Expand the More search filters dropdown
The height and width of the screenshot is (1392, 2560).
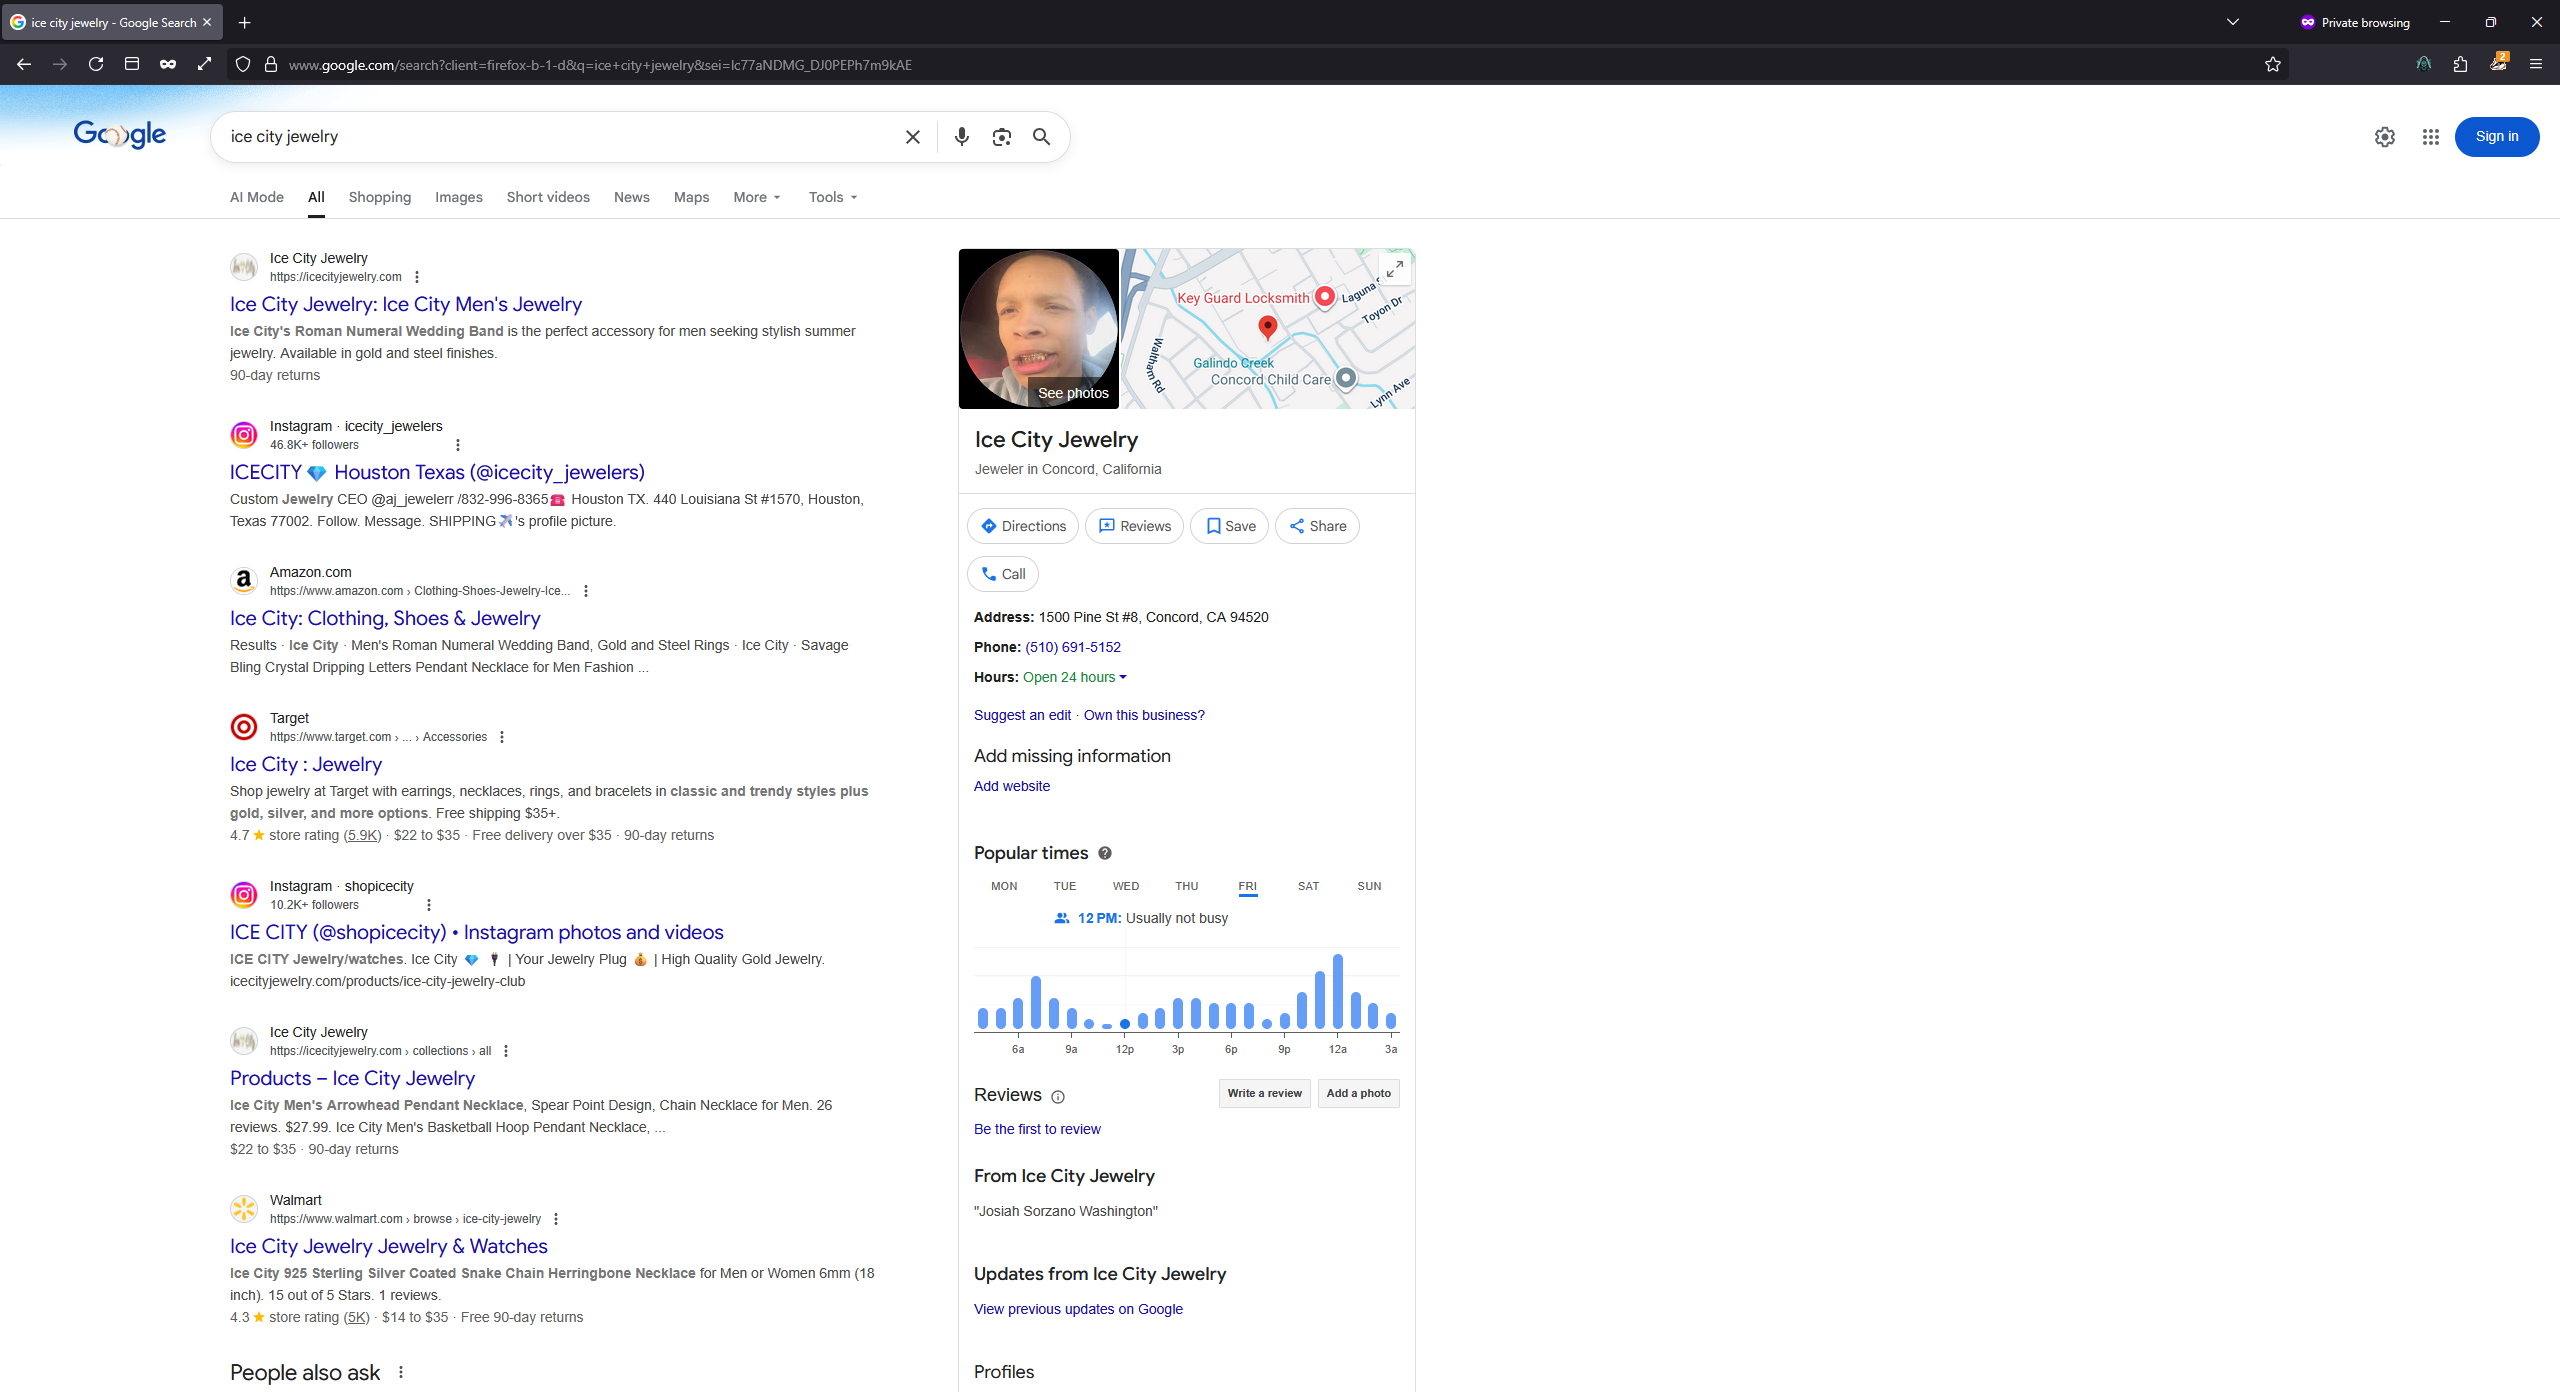point(756,197)
